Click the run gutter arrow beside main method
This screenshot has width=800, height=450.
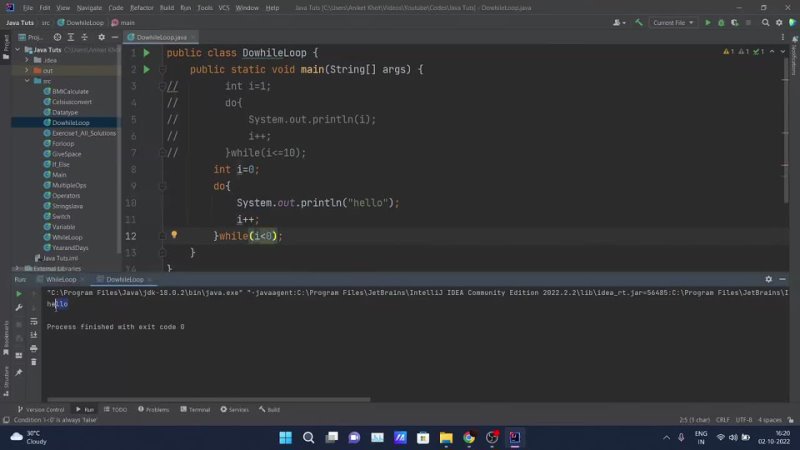pos(146,69)
